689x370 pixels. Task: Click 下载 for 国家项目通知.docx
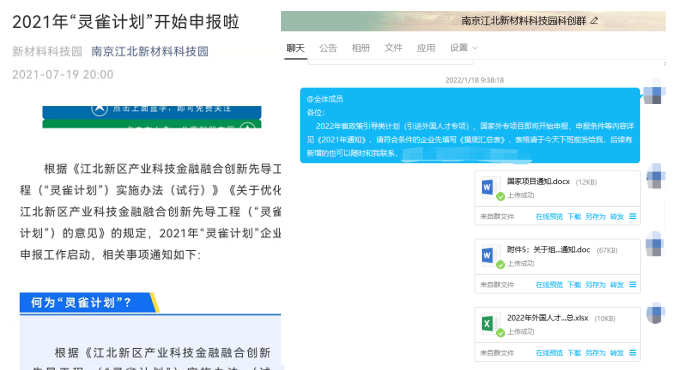(x=574, y=217)
